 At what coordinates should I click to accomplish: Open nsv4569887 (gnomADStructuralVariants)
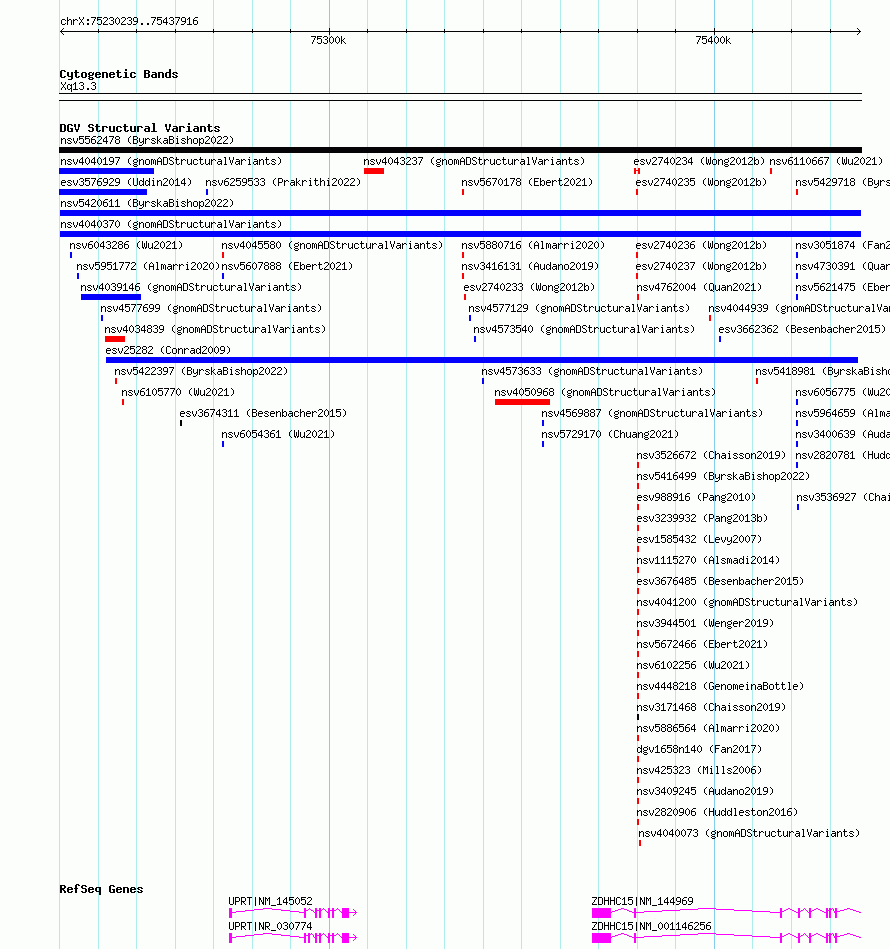(652, 413)
